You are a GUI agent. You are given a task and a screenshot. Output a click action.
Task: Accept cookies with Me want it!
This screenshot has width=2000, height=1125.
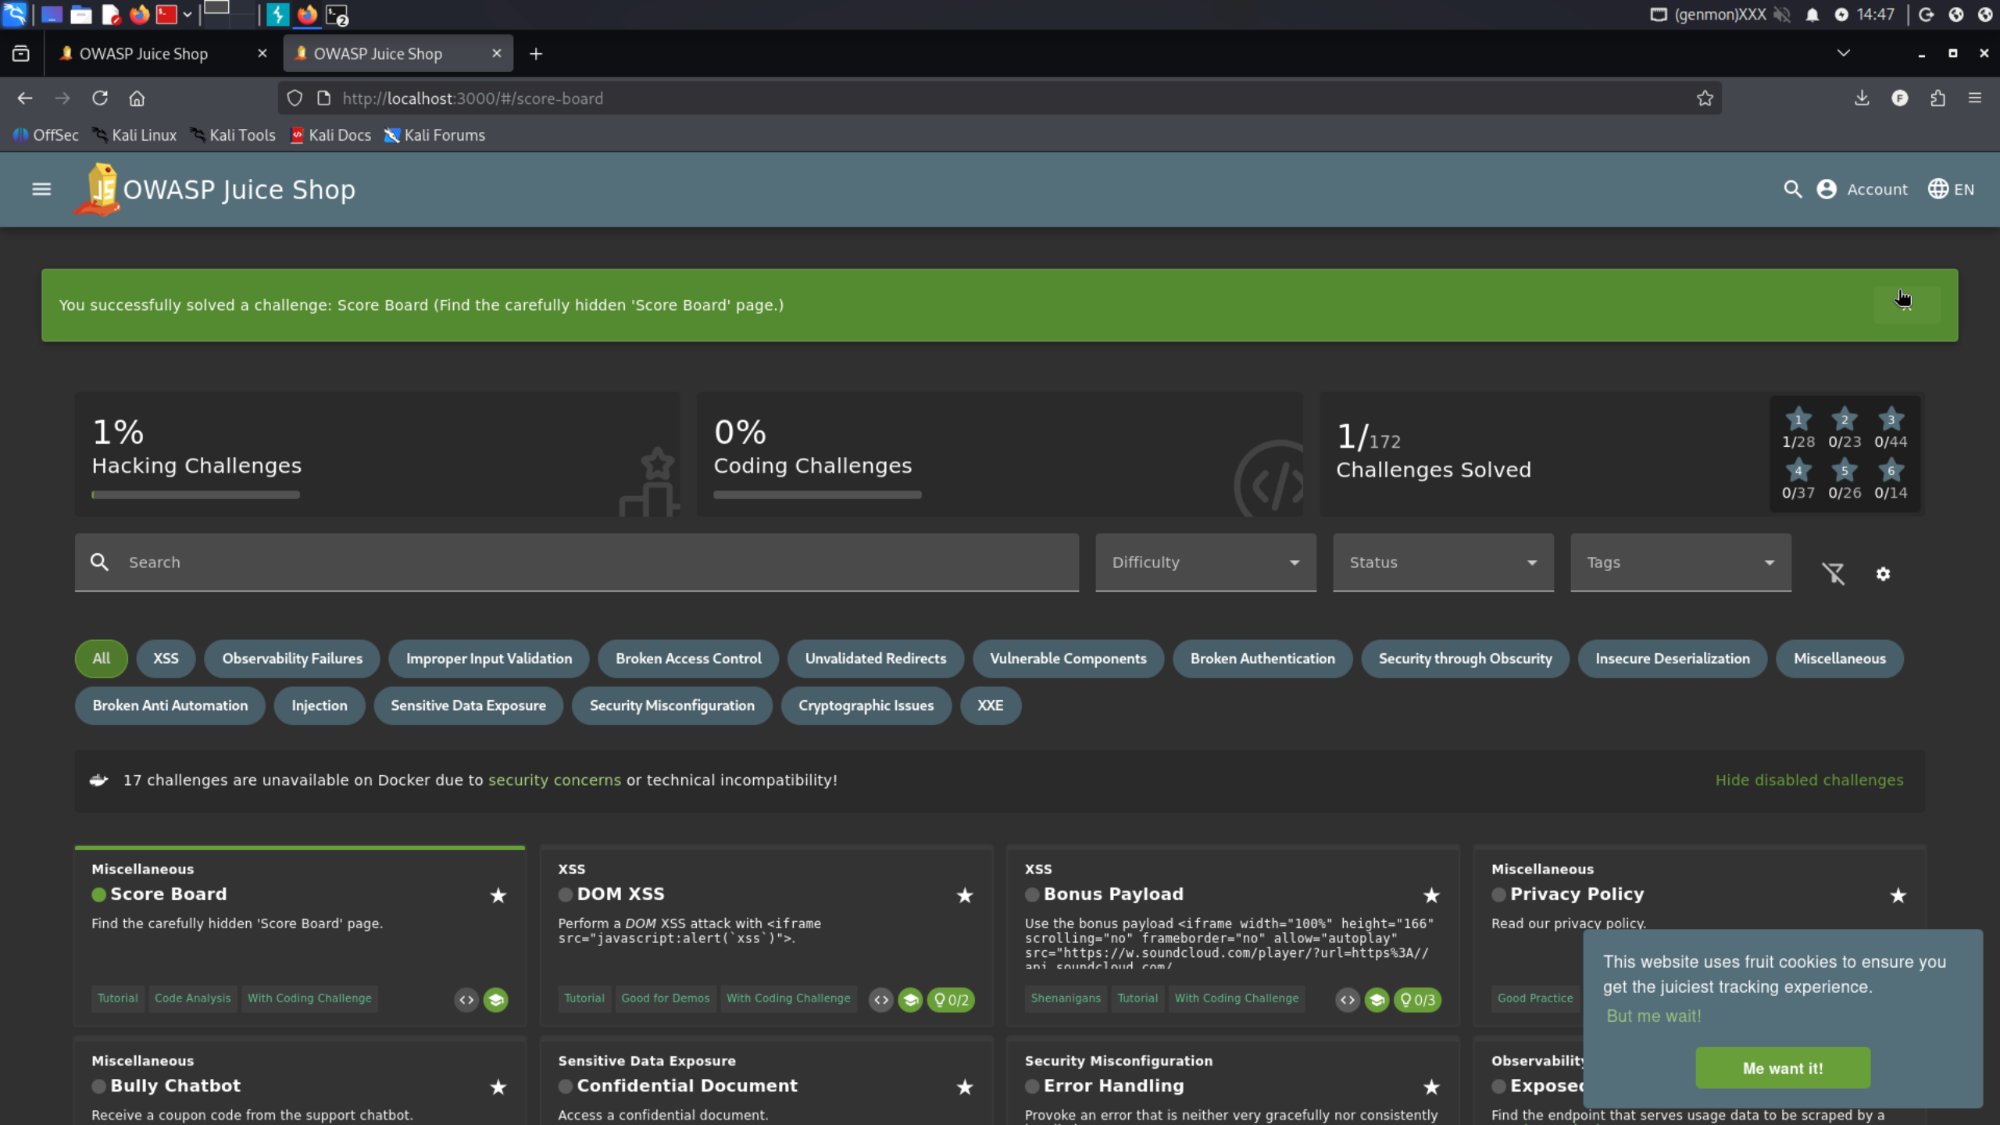click(x=1782, y=1068)
